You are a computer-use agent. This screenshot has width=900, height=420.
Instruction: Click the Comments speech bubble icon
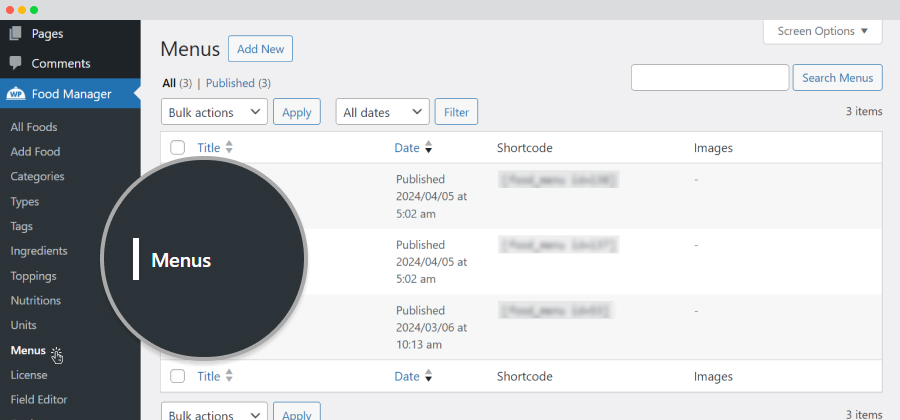click(15, 63)
